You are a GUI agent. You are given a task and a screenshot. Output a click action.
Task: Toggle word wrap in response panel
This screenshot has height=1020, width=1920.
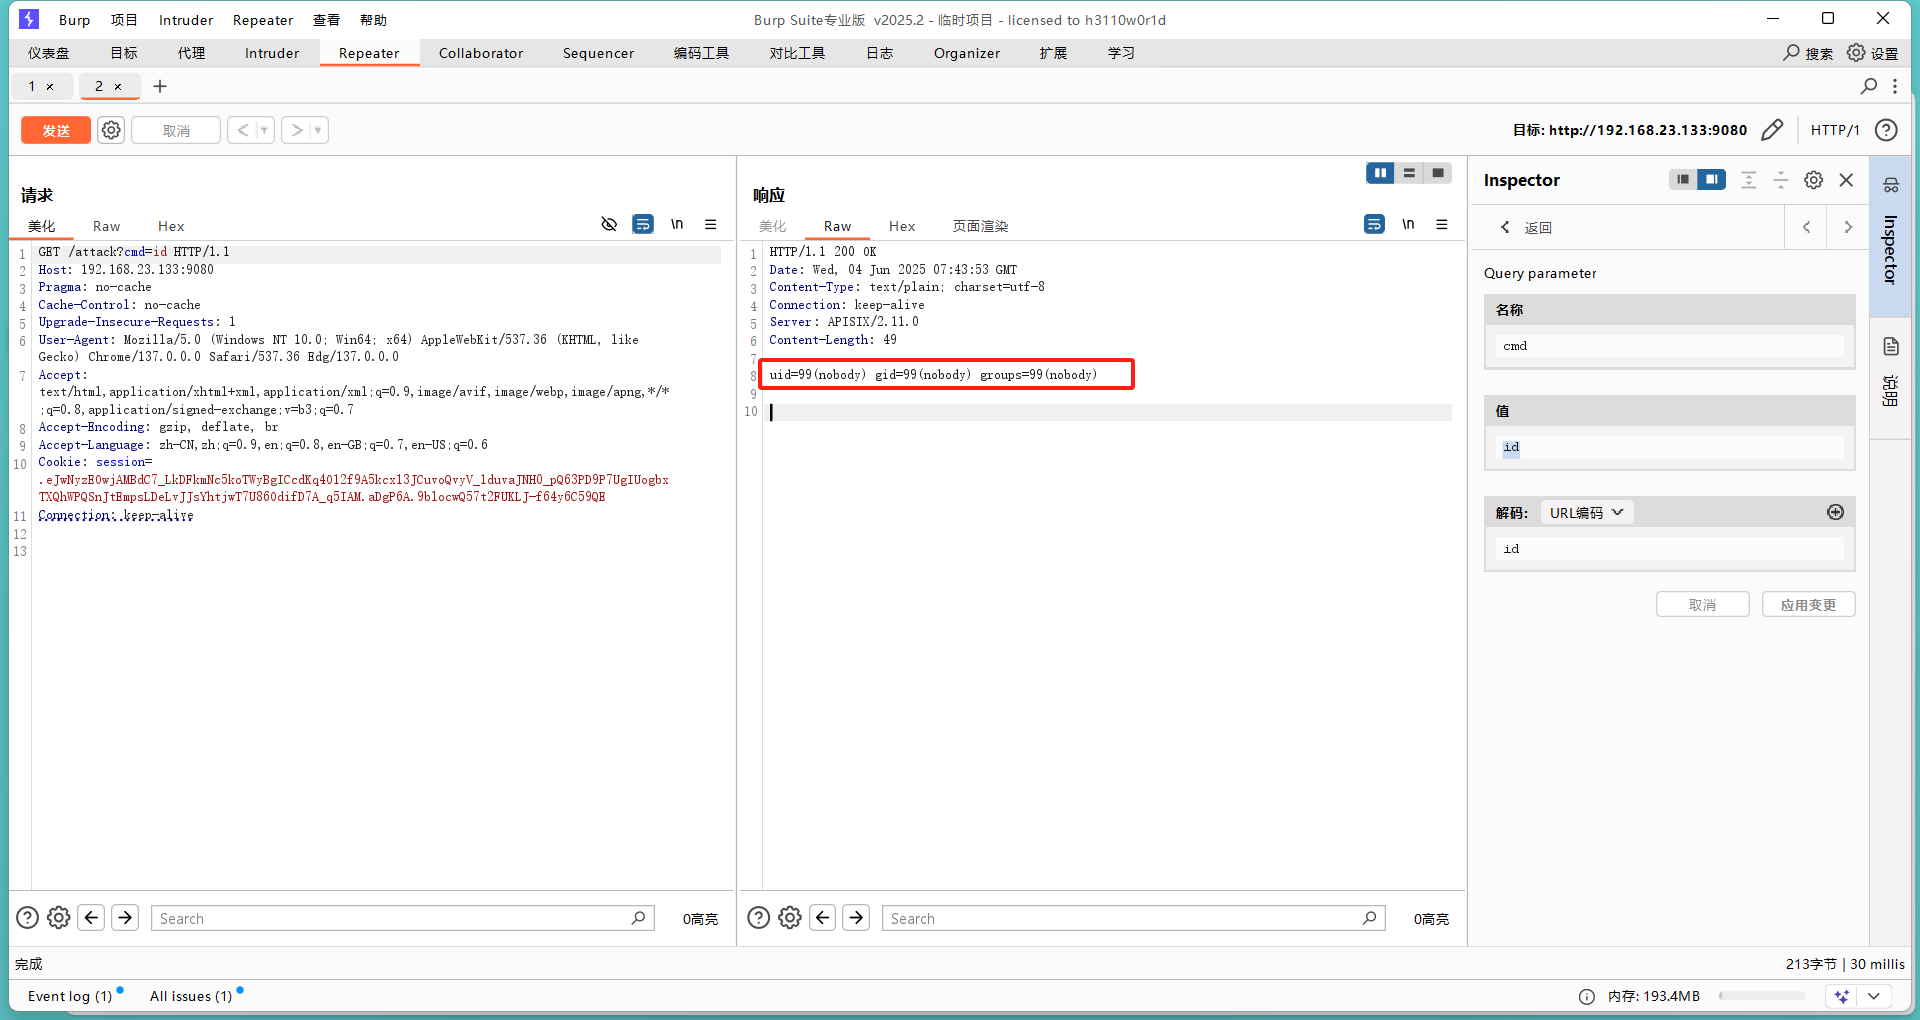click(1374, 224)
